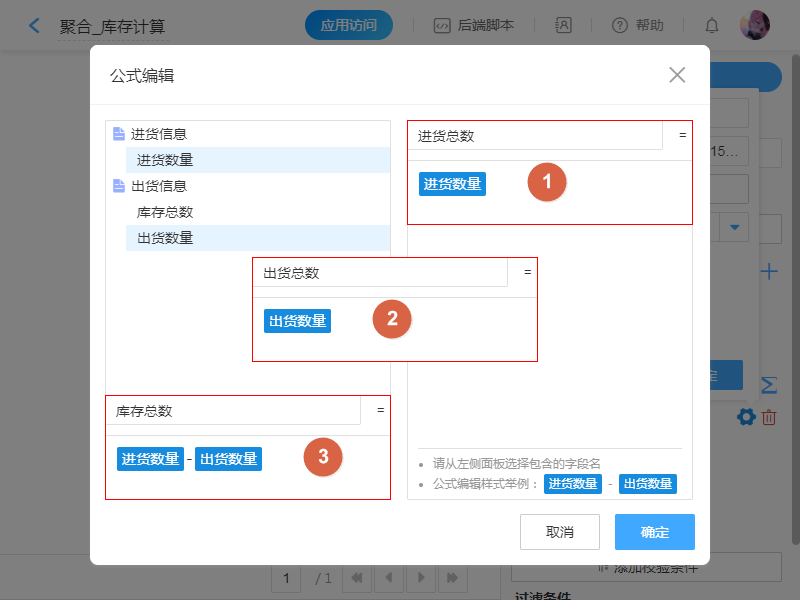
Task: Select 进货信息 in the field tree
Action: (x=158, y=134)
